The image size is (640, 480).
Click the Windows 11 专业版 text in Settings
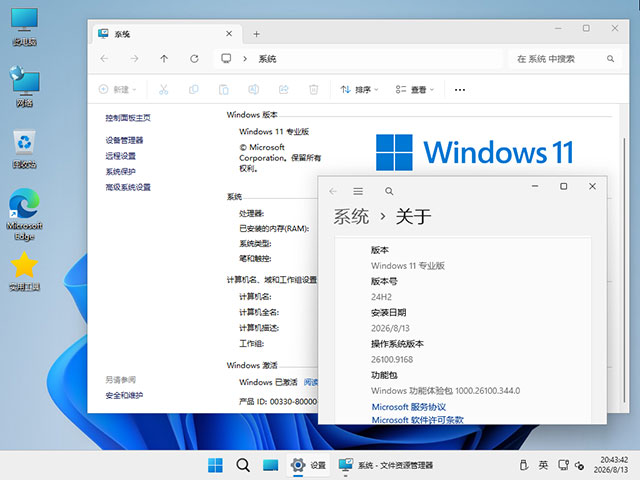(407, 266)
